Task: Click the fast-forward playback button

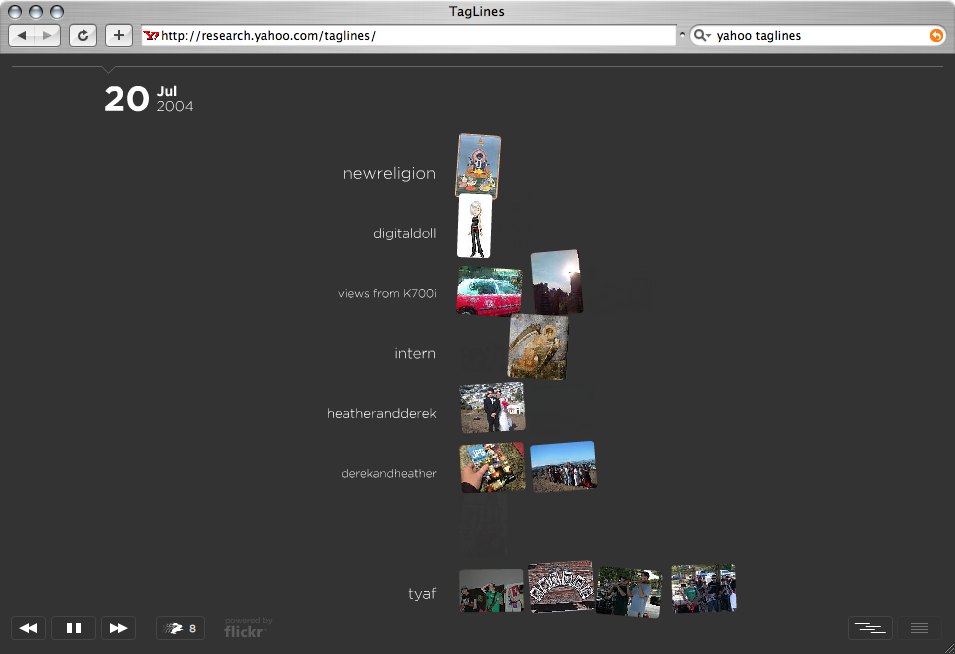Action: (x=118, y=628)
